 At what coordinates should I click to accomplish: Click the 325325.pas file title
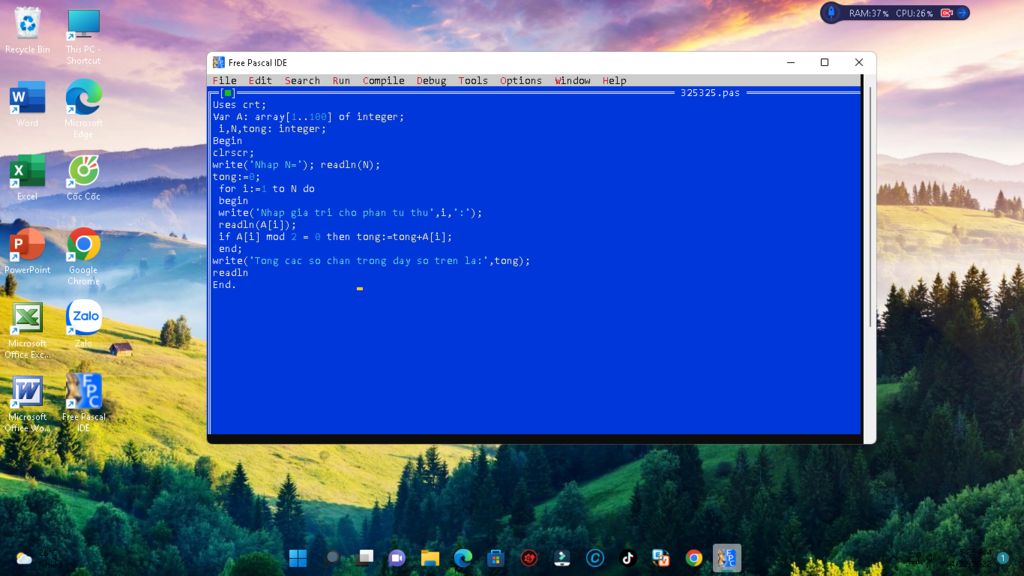[710, 93]
